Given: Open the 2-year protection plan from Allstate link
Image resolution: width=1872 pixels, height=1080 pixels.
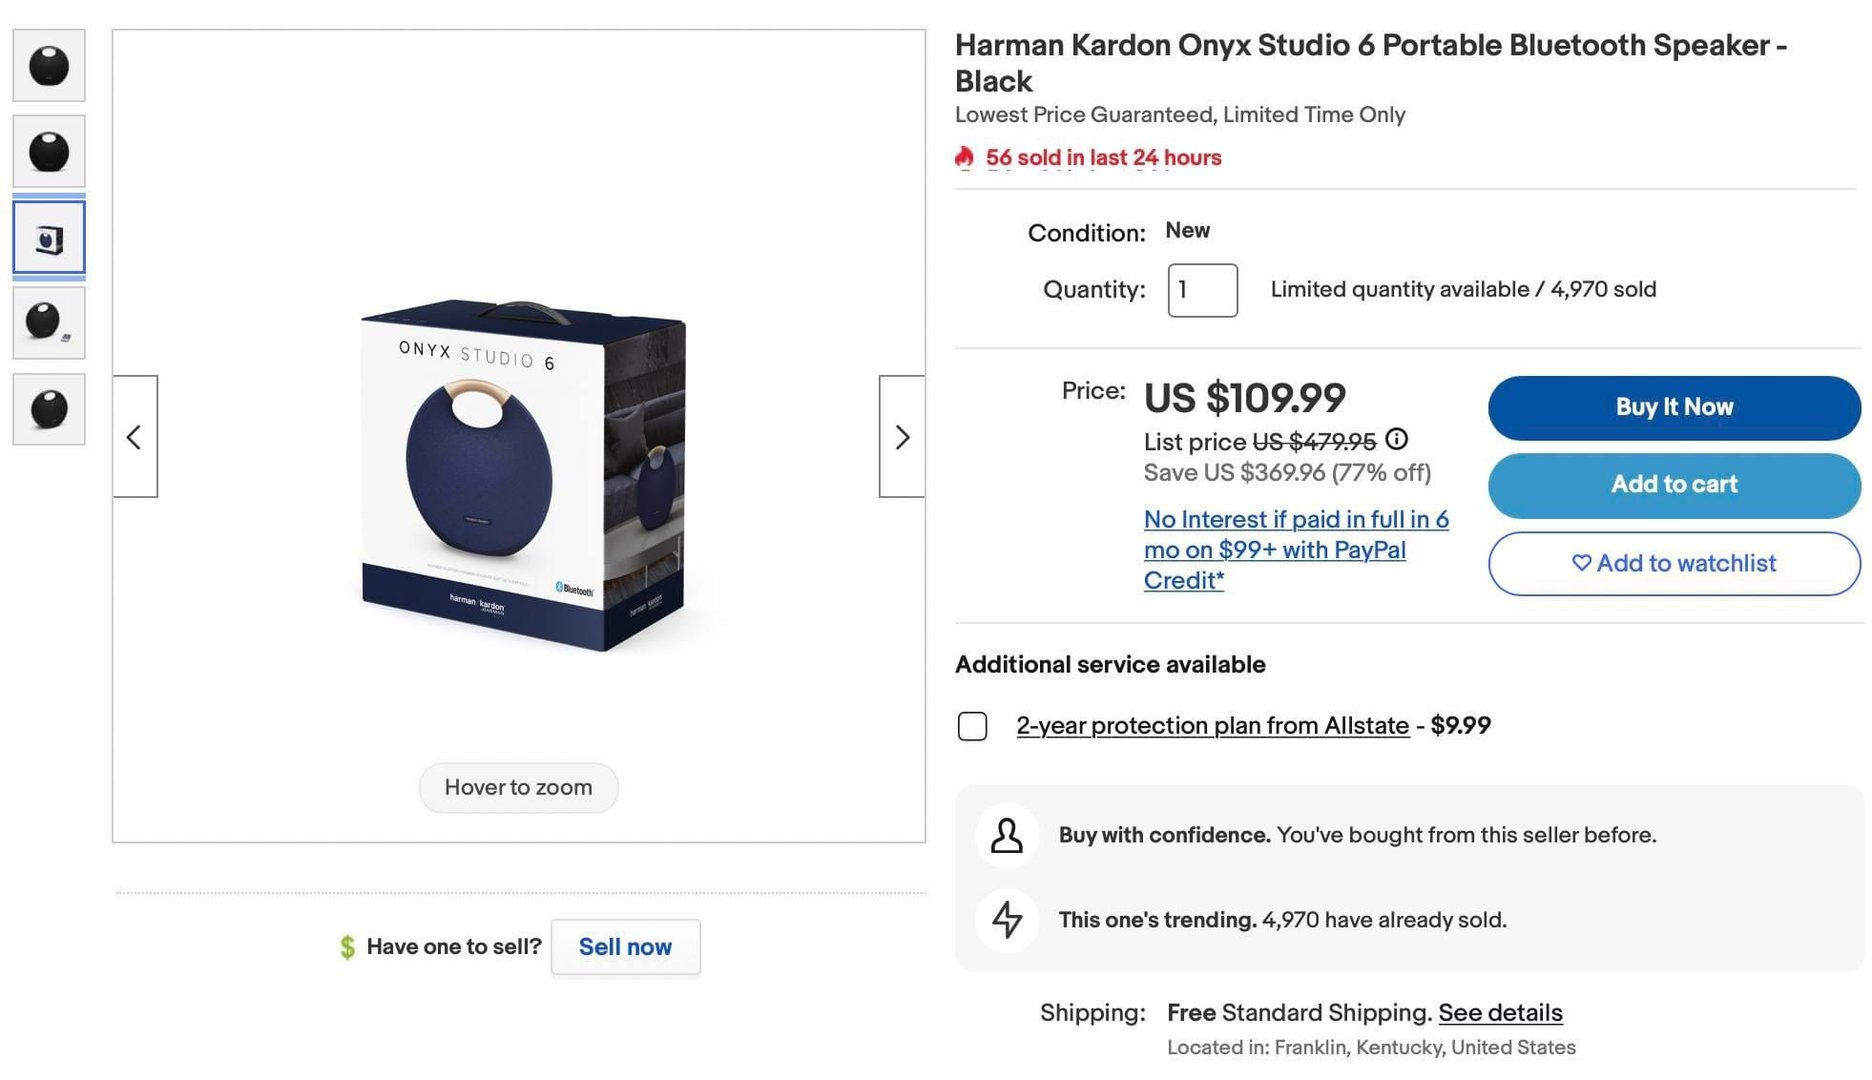Looking at the screenshot, I should click(1212, 725).
